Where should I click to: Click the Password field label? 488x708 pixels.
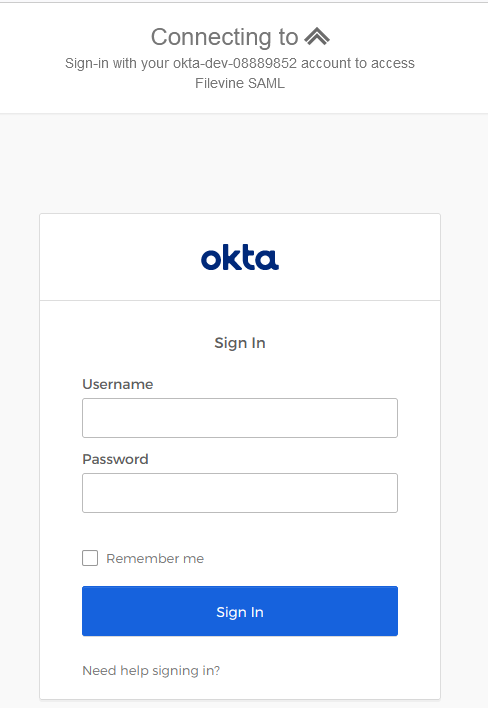click(x=115, y=459)
